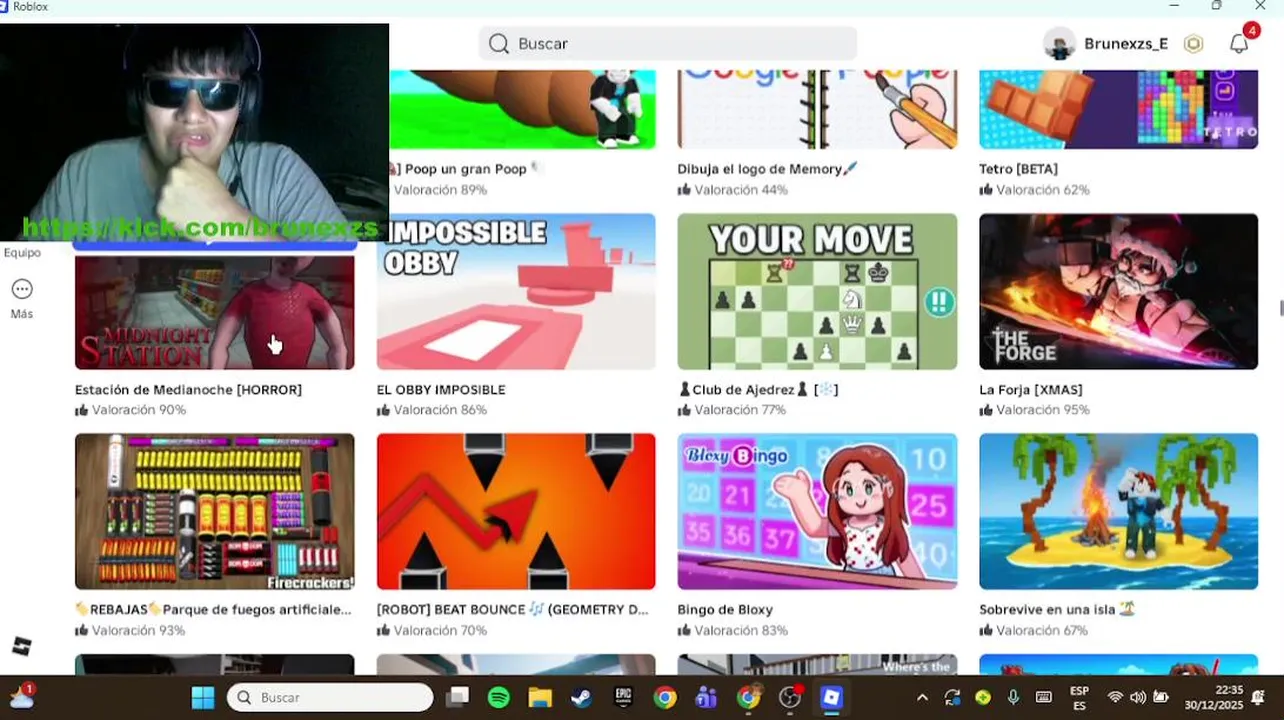The image size is (1284, 720).
Task: Click the Windows taskbar Buscar search box
Action: (x=330, y=697)
